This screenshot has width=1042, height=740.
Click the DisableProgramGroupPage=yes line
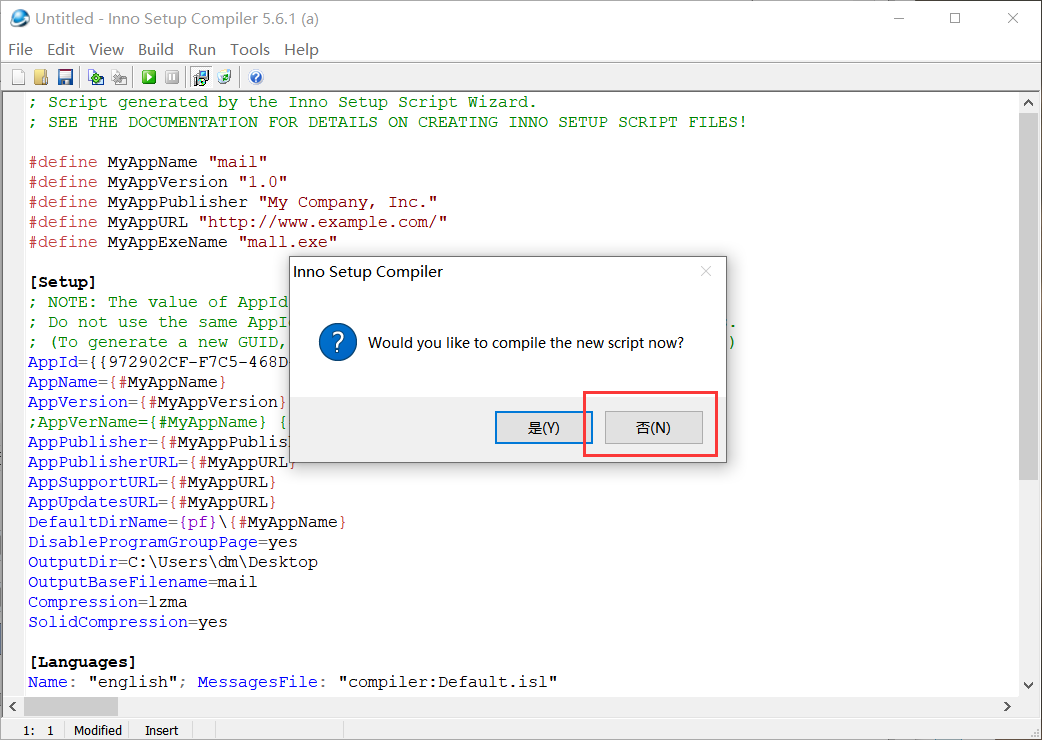[x=163, y=542]
